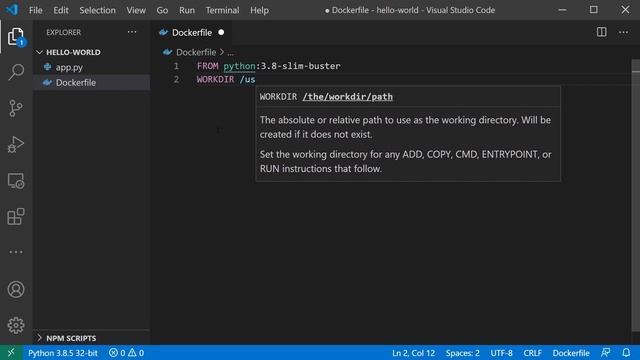This screenshot has height=360, width=640.
Task: Click the 3.8-slim-buster tag text
Action: 300,66
